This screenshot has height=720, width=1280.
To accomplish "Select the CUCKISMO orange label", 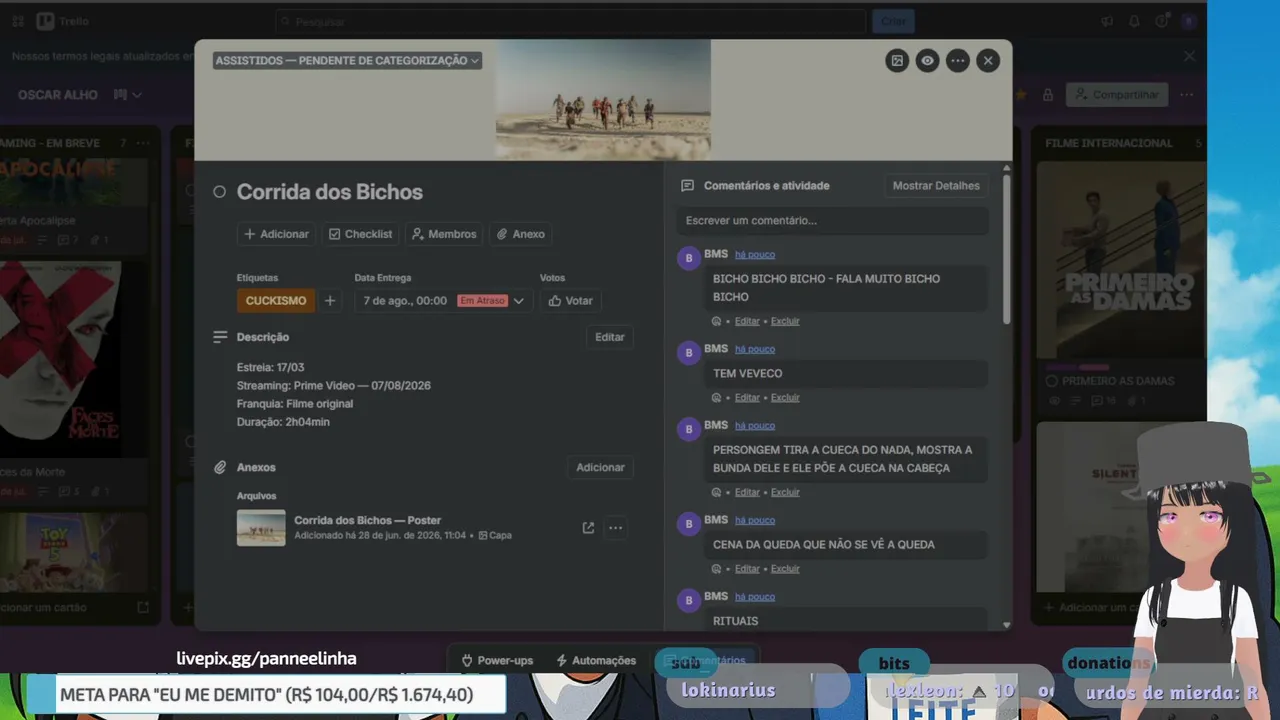I will point(276,301).
